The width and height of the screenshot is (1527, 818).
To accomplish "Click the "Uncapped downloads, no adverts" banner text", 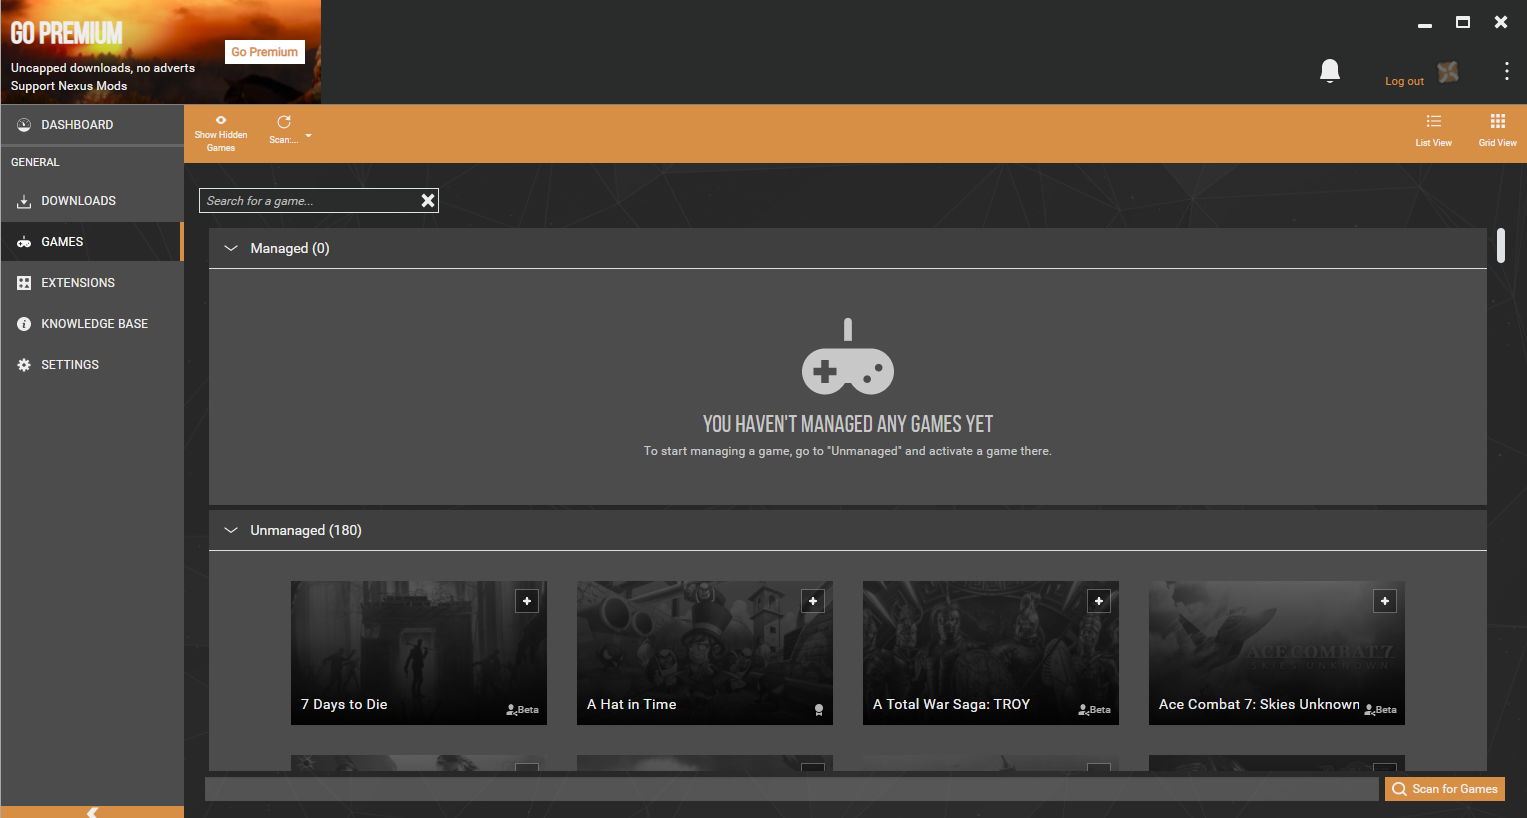I will point(103,68).
